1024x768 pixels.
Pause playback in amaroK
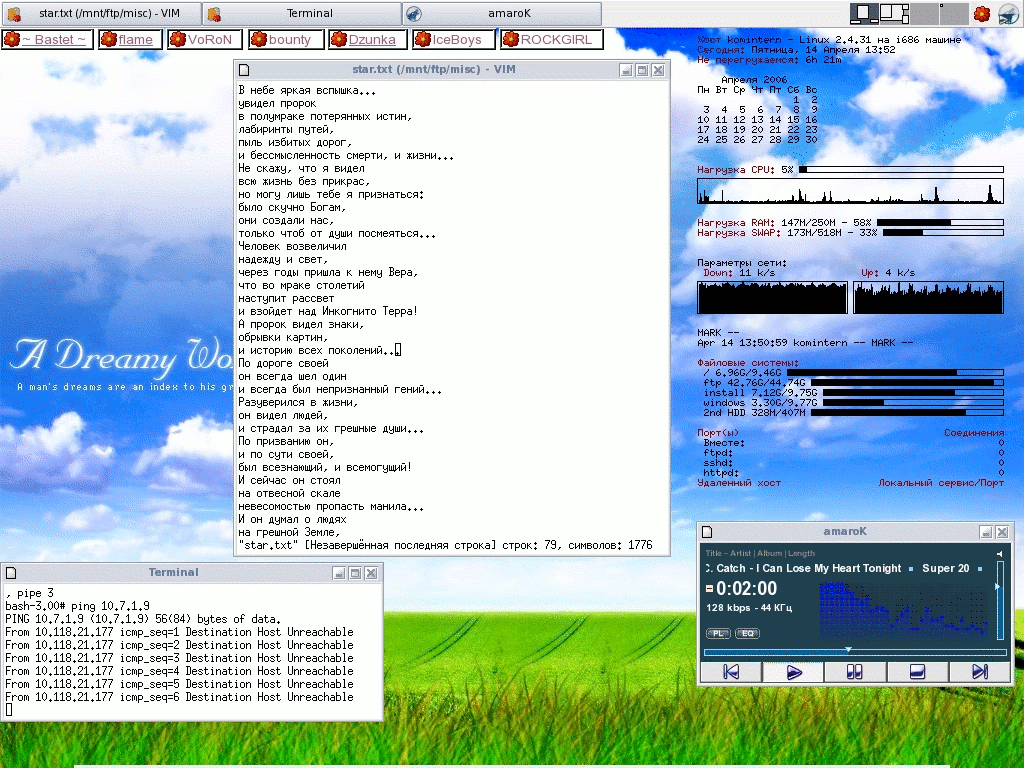855,672
